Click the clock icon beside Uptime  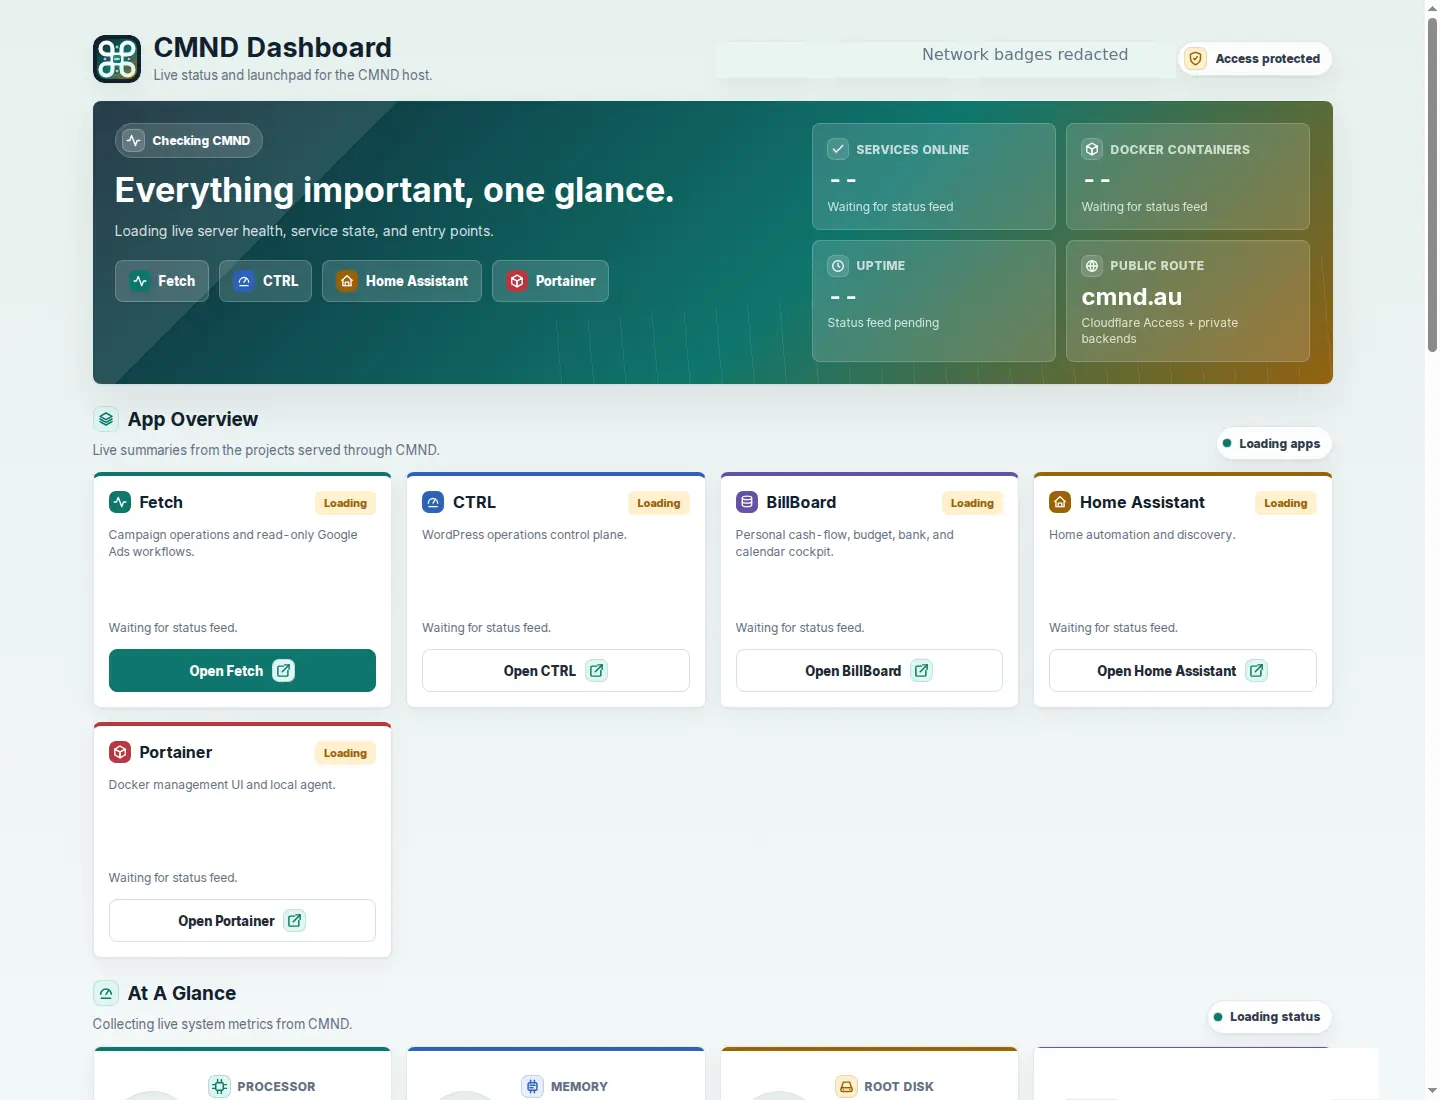pos(838,266)
